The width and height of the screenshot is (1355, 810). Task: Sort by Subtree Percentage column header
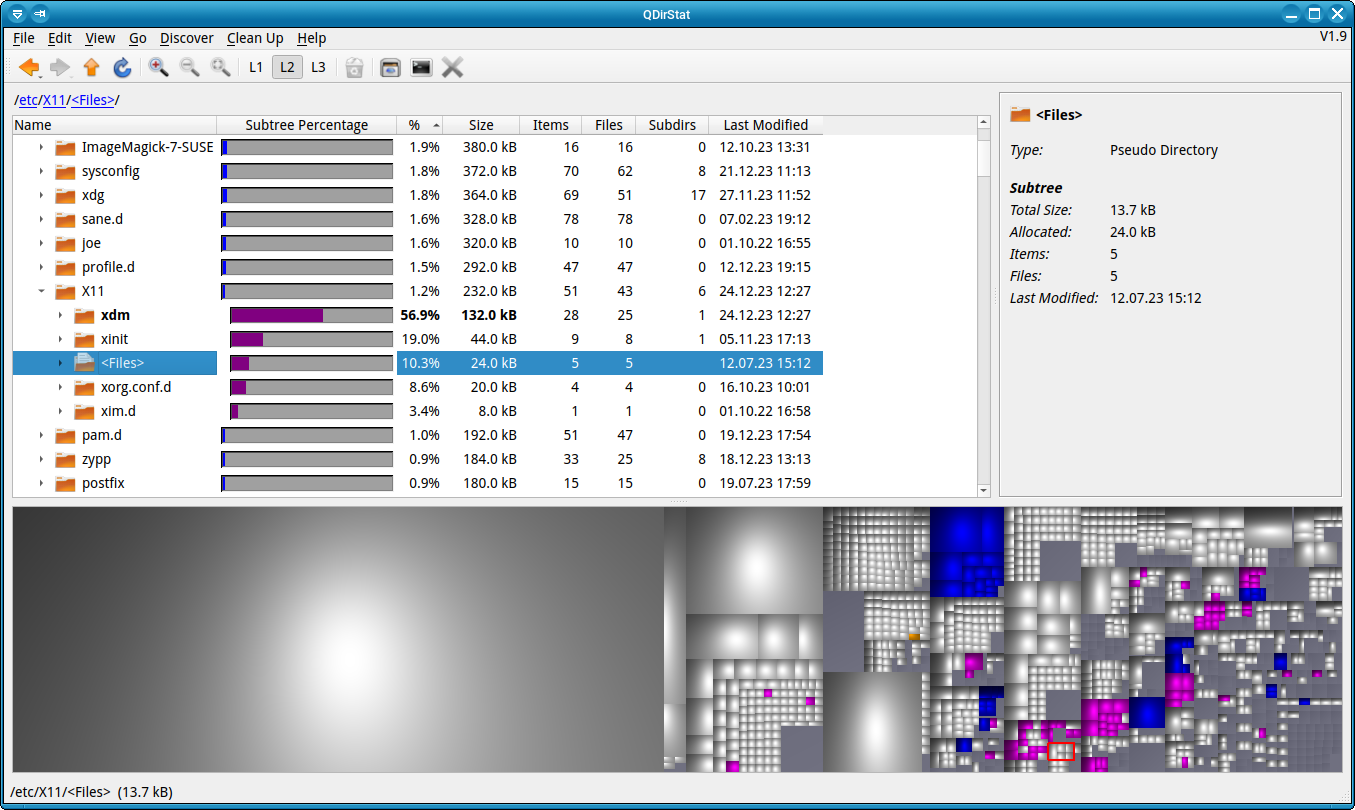tap(307, 125)
